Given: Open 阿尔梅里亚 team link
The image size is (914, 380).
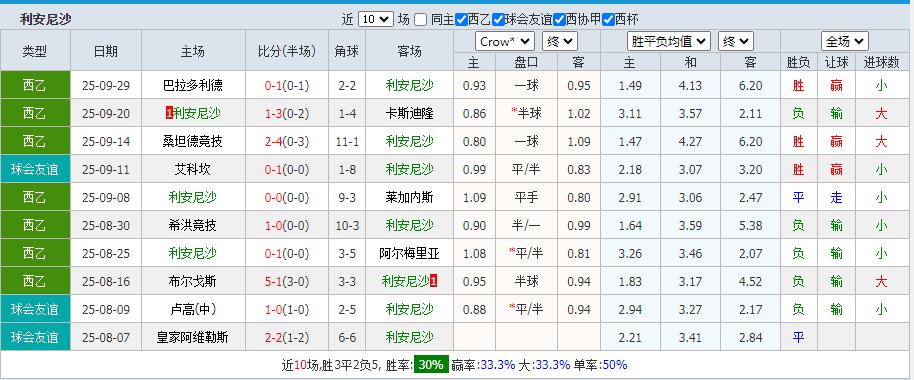Looking at the screenshot, I should (409, 254).
